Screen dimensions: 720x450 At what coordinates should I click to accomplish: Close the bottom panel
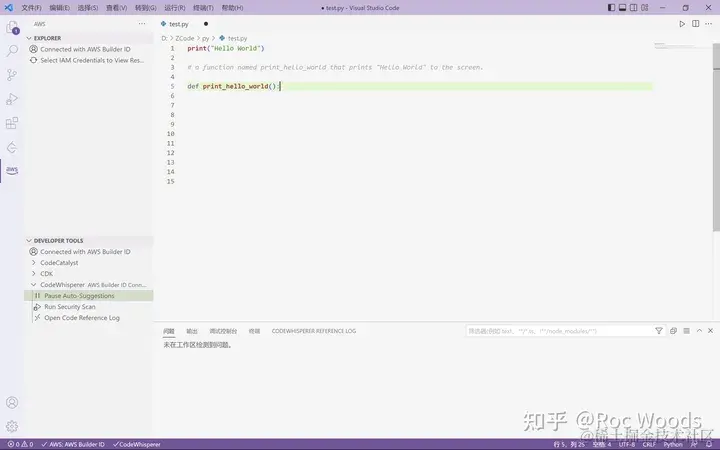710,331
